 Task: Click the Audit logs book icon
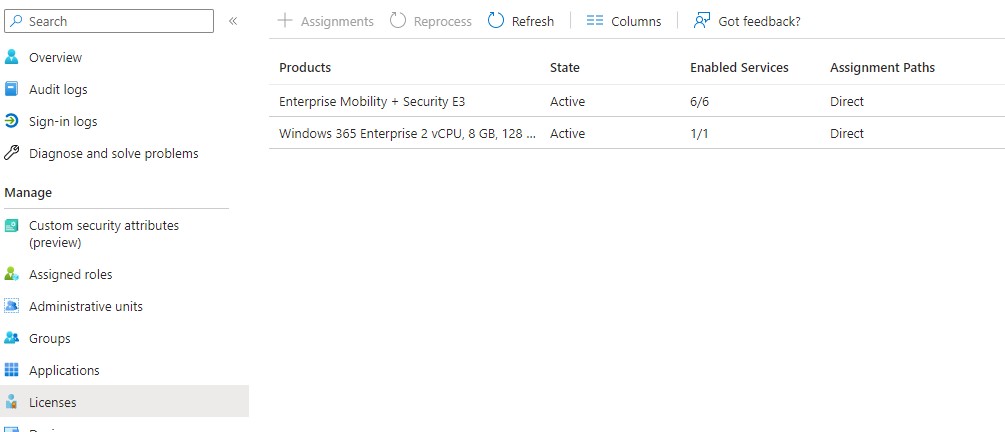click(12, 89)
